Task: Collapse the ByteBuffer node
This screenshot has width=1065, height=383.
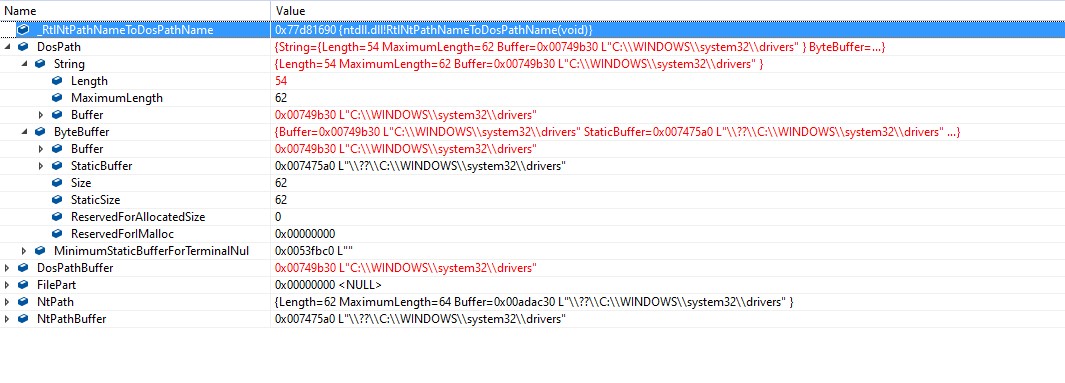Action: 24,132
